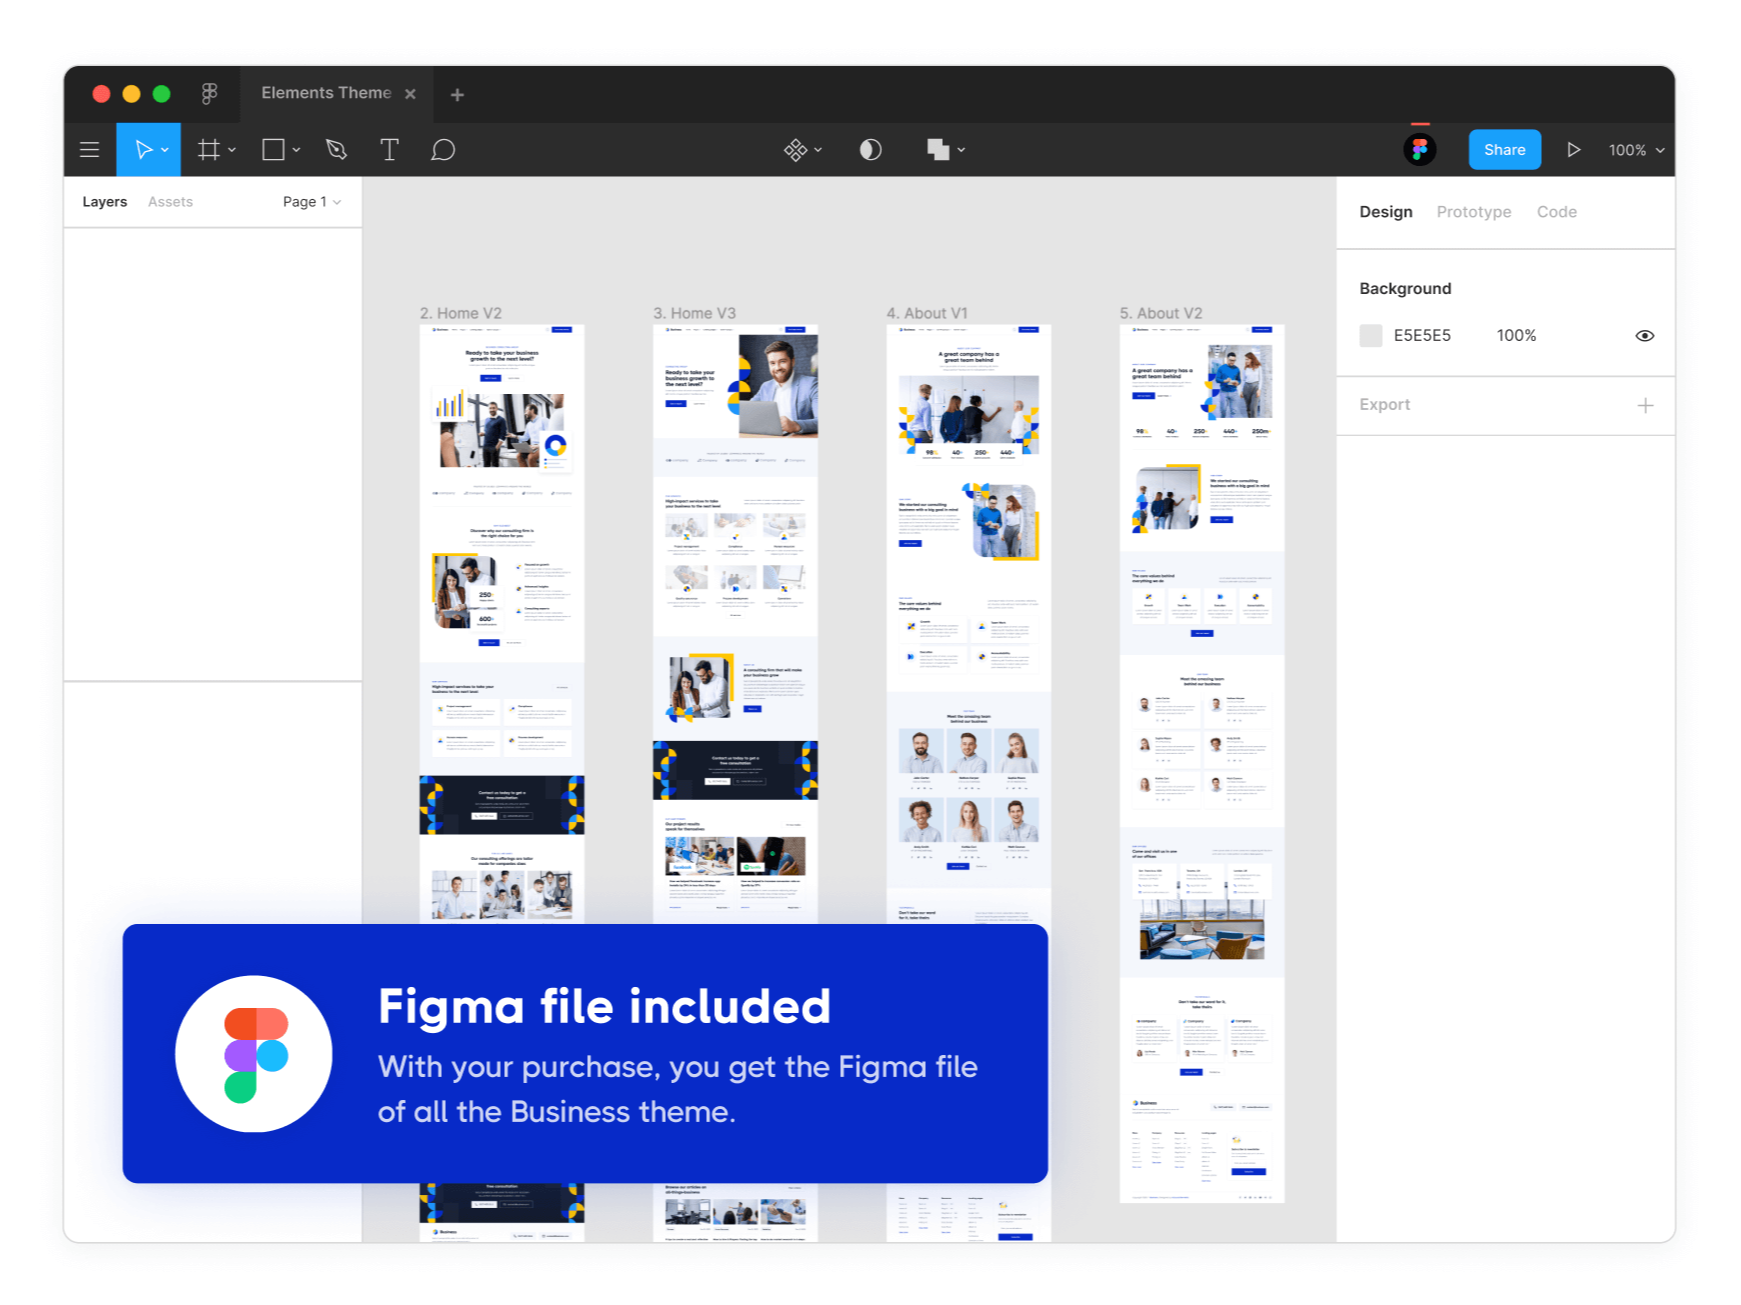Click the Share button

[x=1504, y=149]
